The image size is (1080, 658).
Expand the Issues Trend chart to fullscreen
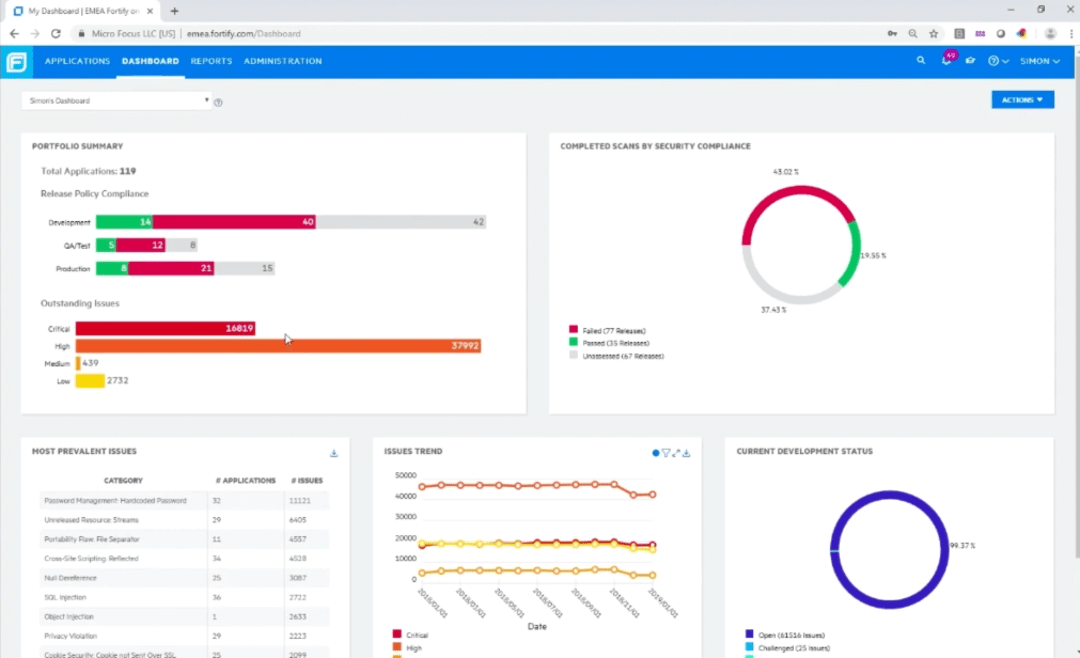(675, 453)
